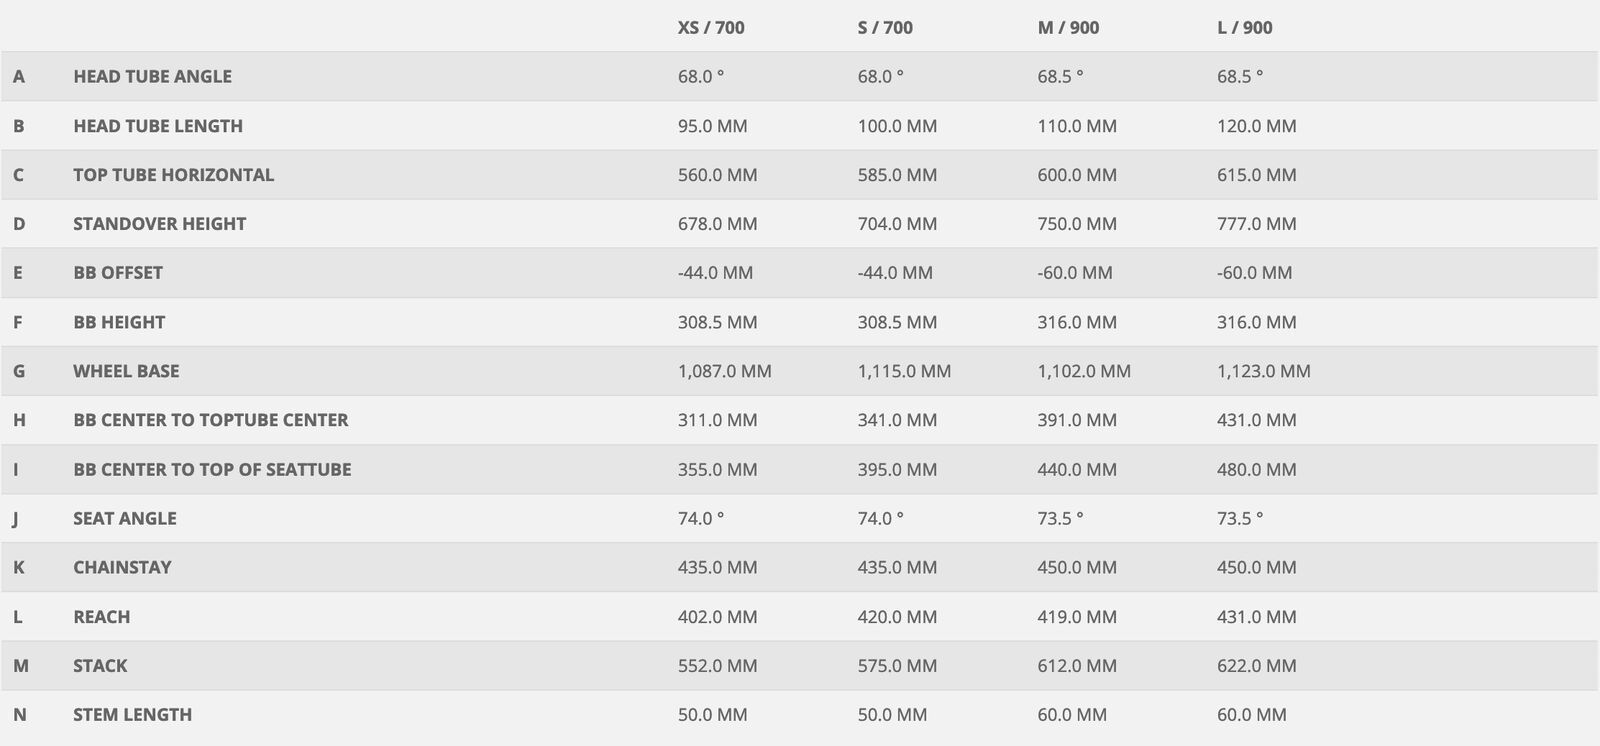Select the REACH row label
This screenshot has width=1600, height=746.
pos(101,617)
